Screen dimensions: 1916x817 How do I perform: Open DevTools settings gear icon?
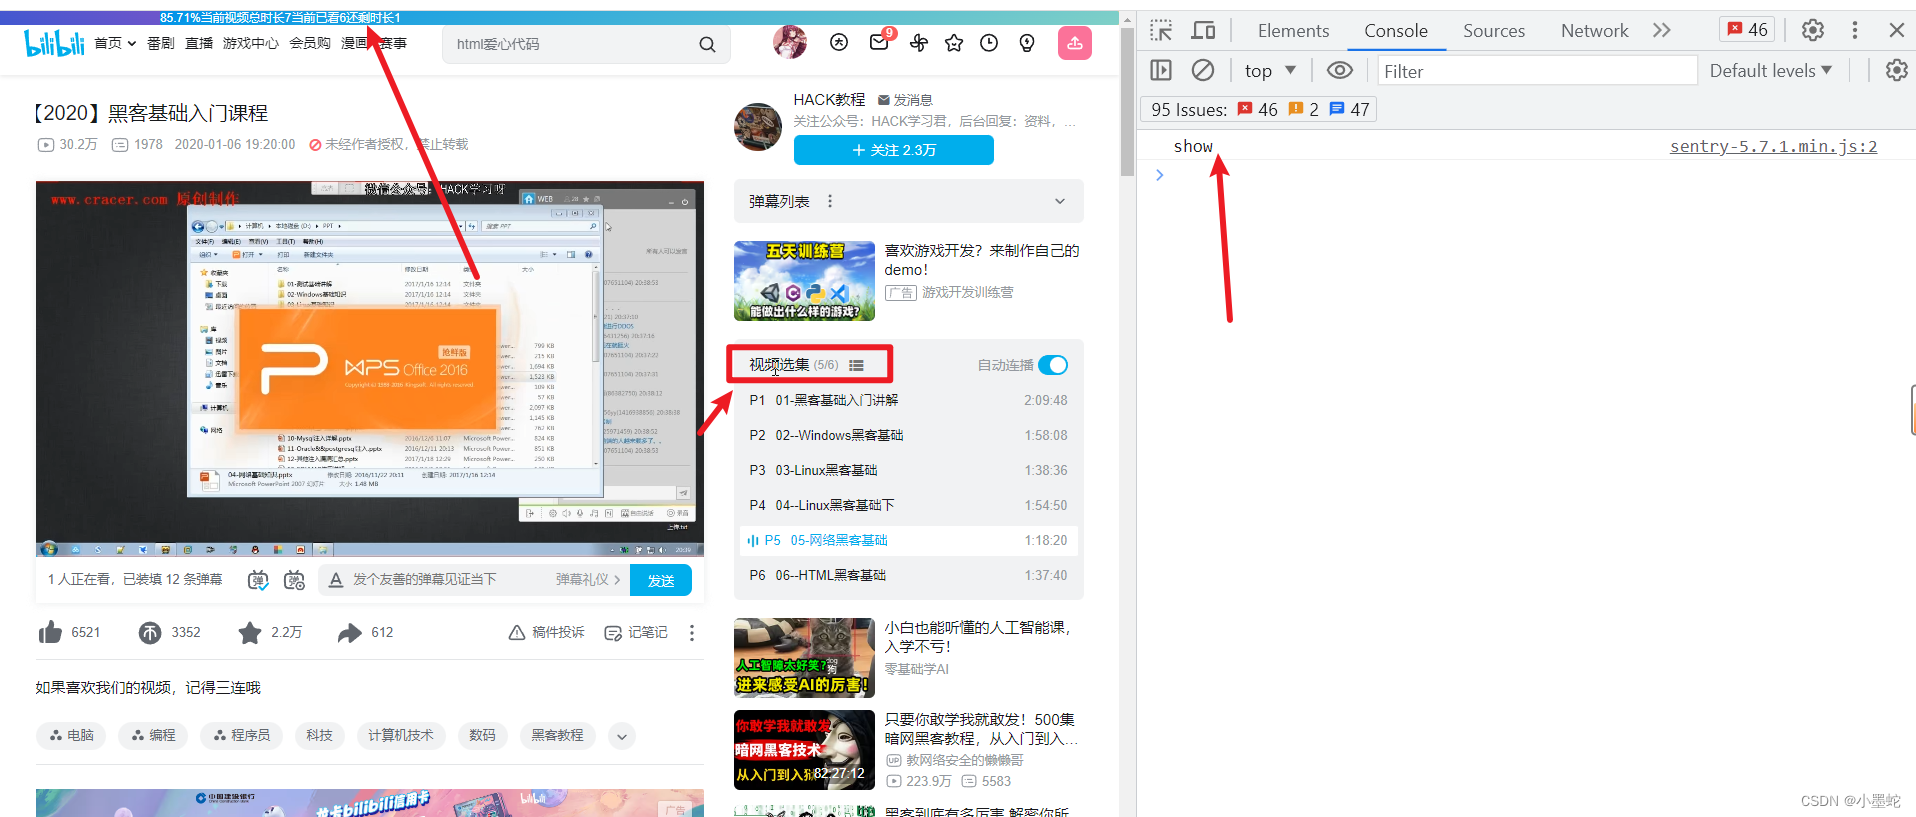pos(1813,30)
